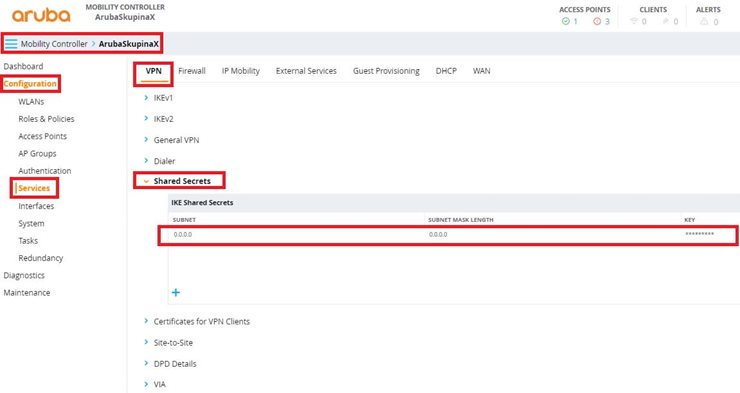Click Mobility Controller in breadcrumb
740x393 pixels.
tap(54, 44)
